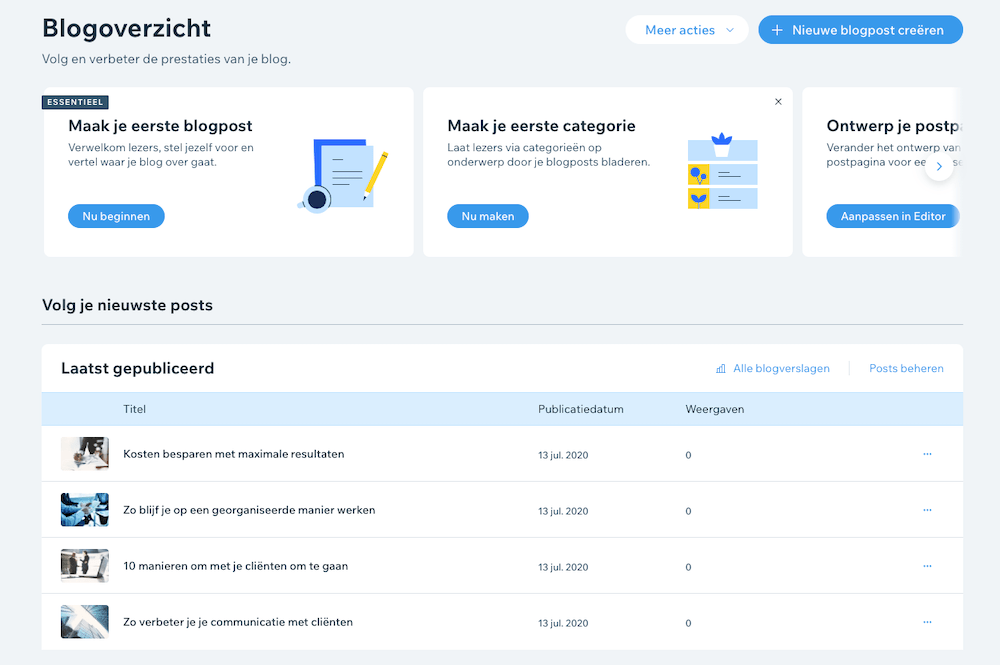Open Posts beheren
Image resolution: width=1000 pixels, height=665 pixels.
[x=906, y=368]
